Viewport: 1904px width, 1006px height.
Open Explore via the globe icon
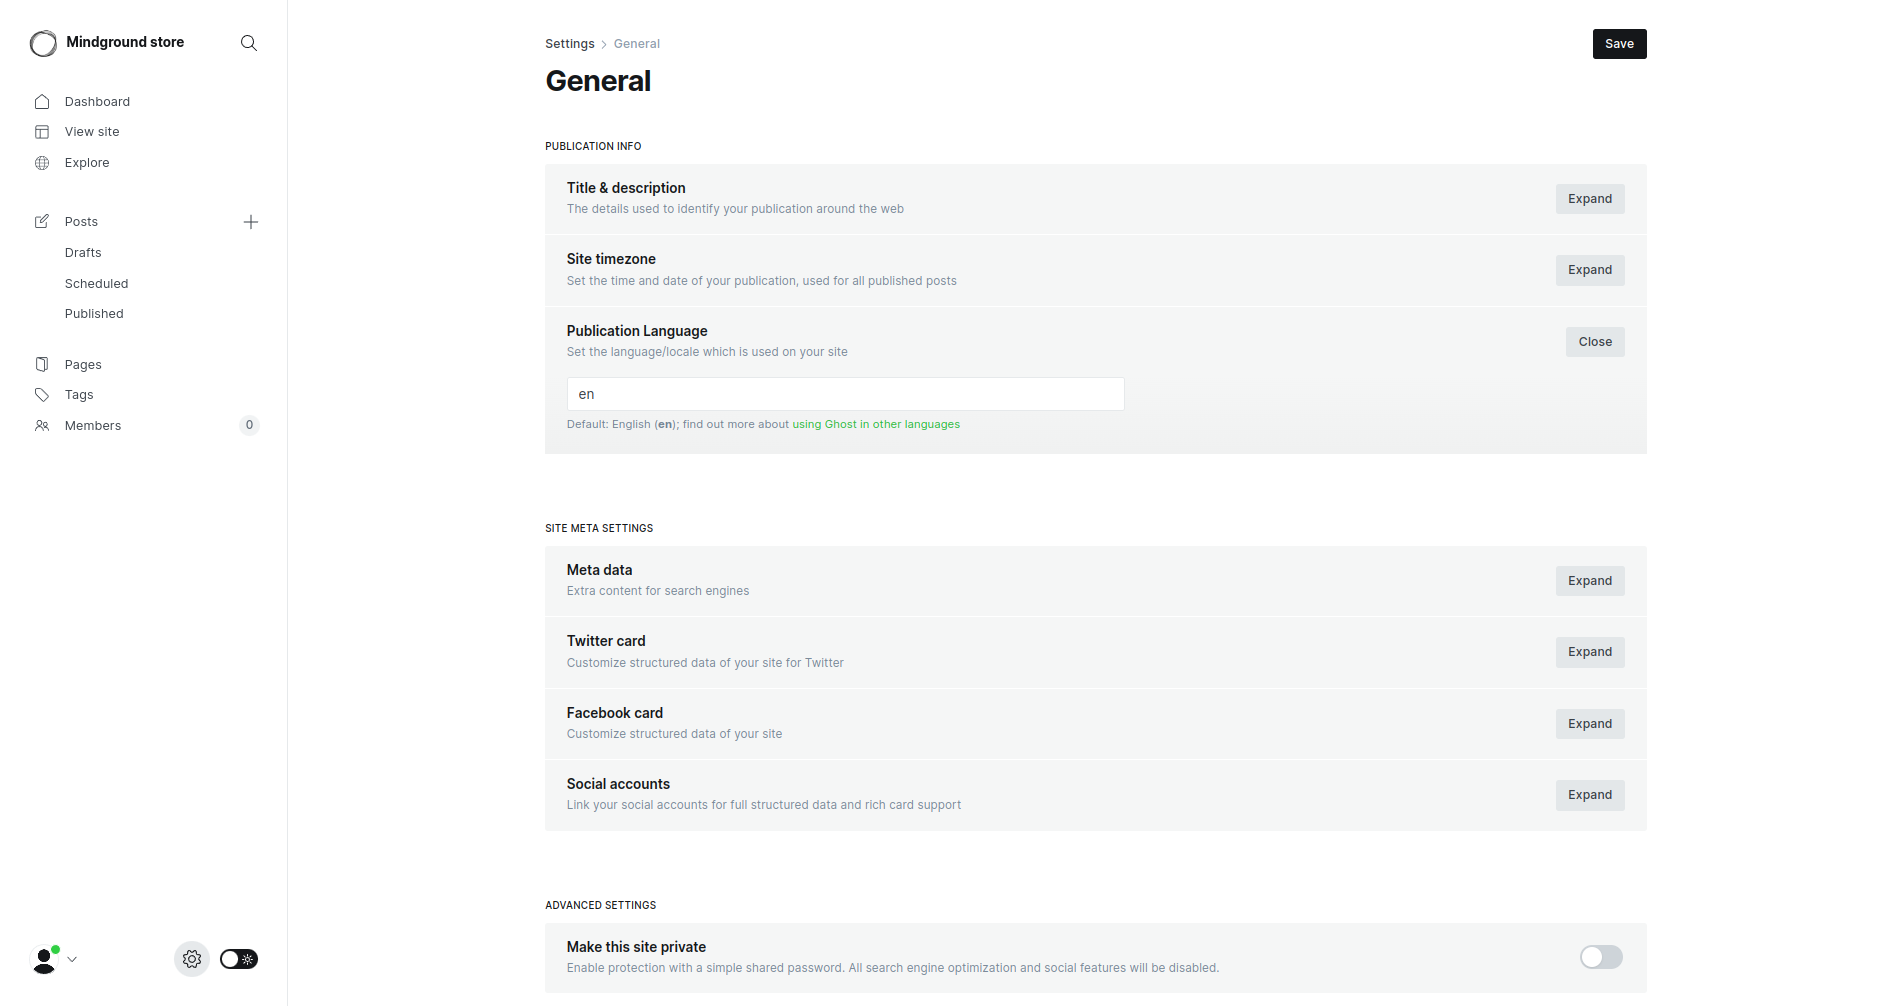(42, 162)
